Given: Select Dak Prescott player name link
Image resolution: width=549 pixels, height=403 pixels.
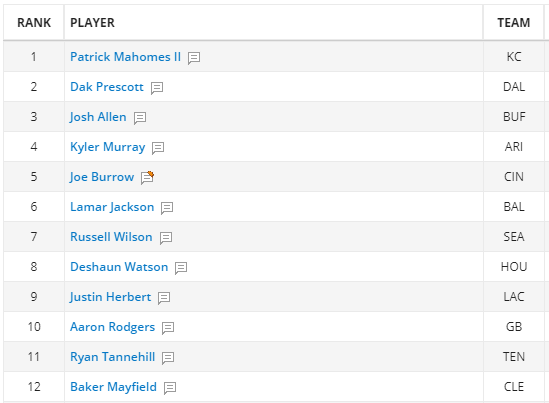Looking at the screenshot, I should 107,87.
